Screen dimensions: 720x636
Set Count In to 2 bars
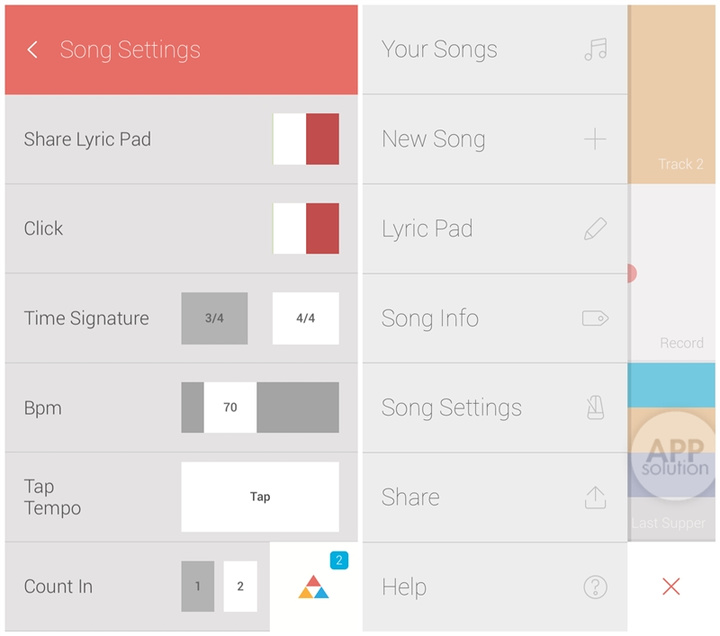(x=240, y=587)
